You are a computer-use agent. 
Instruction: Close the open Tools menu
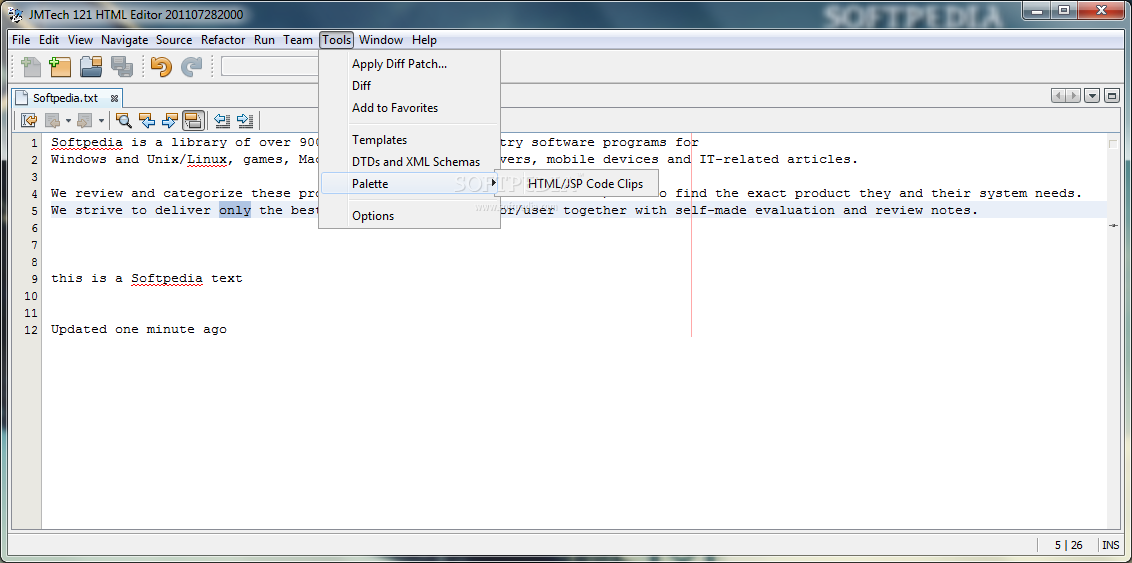click(x=336, y=40)
